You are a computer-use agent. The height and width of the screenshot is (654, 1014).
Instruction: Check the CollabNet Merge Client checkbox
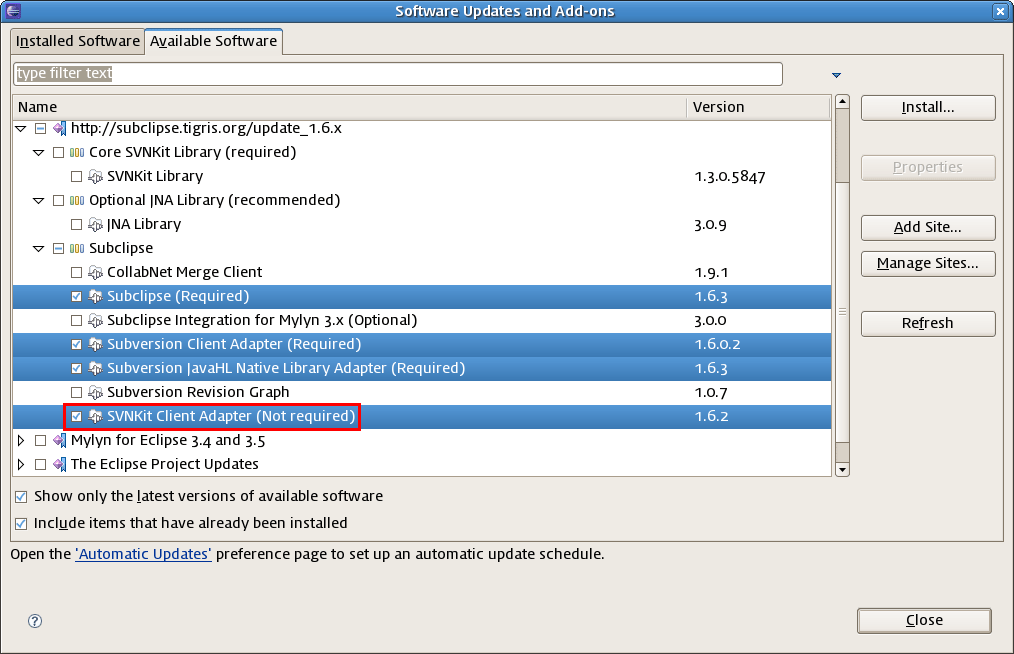coord(76,272)
